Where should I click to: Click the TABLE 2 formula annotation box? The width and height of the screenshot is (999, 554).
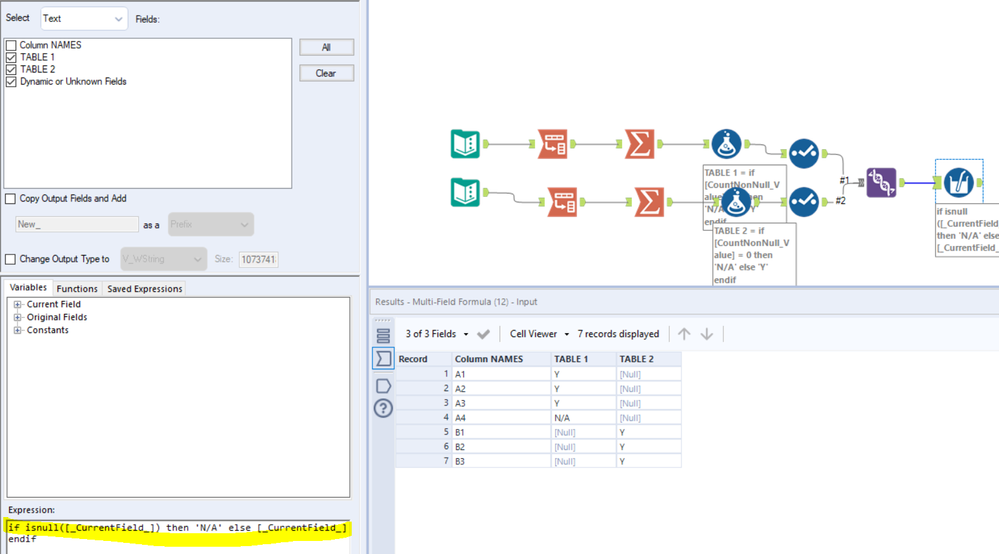(x=754, y=255)
